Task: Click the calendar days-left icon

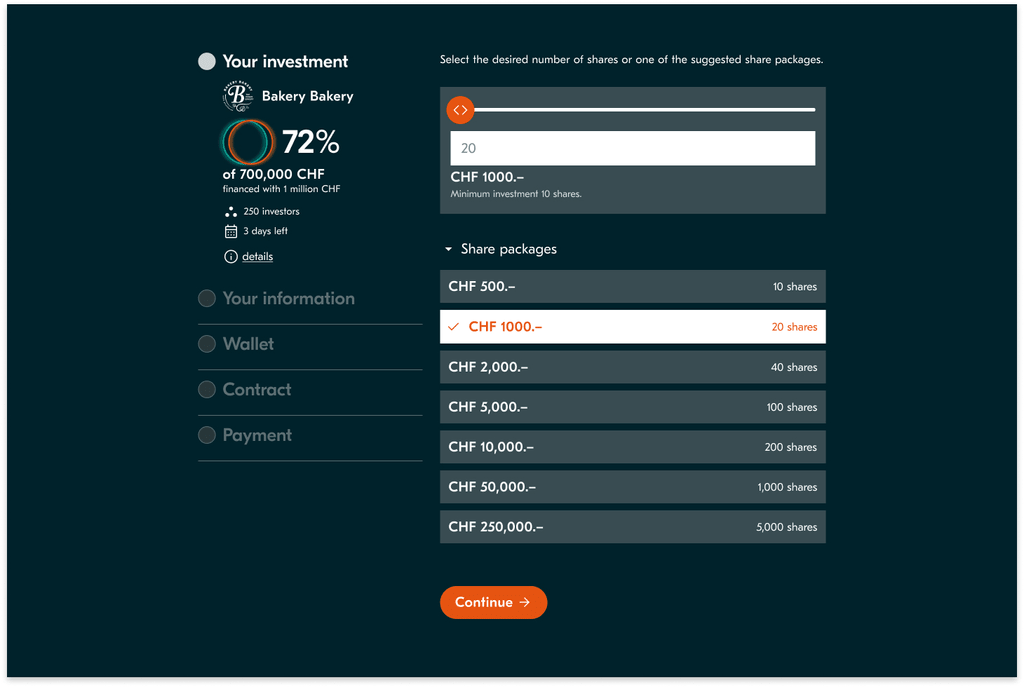Action: coord(231,232)
